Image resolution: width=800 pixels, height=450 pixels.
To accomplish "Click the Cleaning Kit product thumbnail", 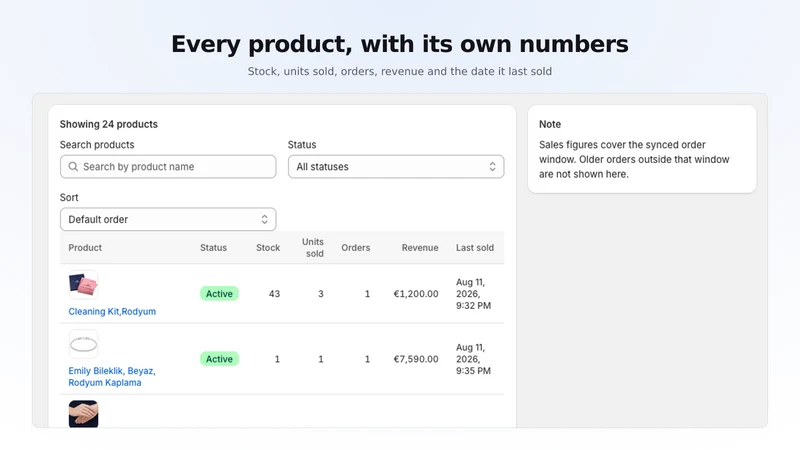I will 83,285.
